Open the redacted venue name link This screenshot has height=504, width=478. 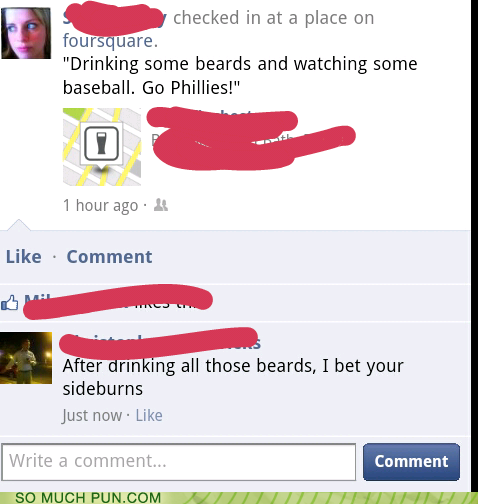(x=222, y=118)
